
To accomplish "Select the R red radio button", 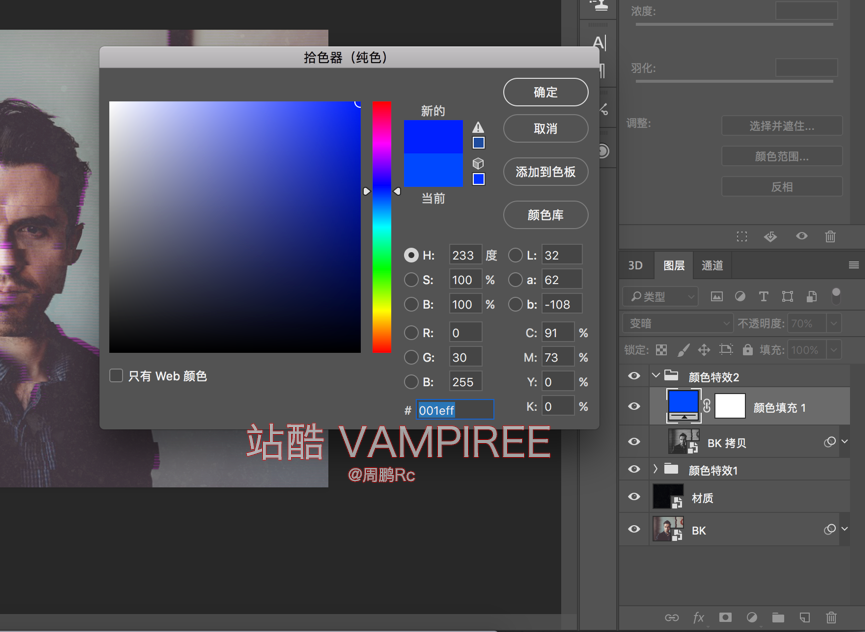I will tap(411, 333).
